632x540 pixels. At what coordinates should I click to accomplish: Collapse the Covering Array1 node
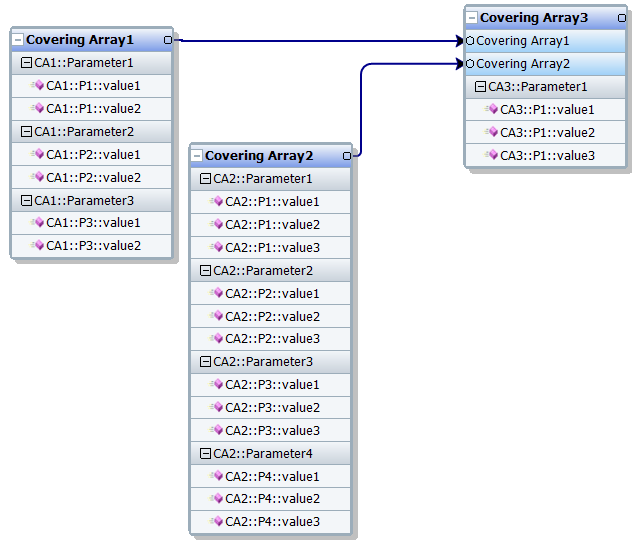tap(18, 40)
